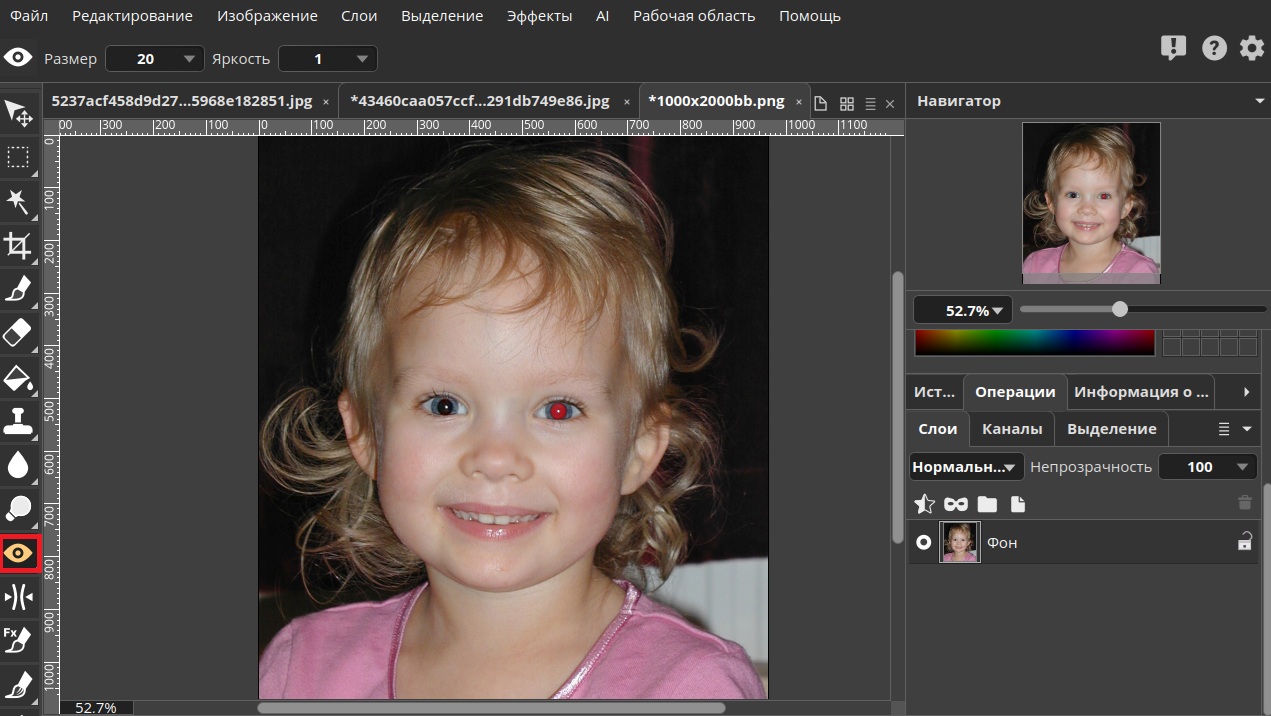Expand the blend mode Нормальн dropdown

[x=966, y=466]
